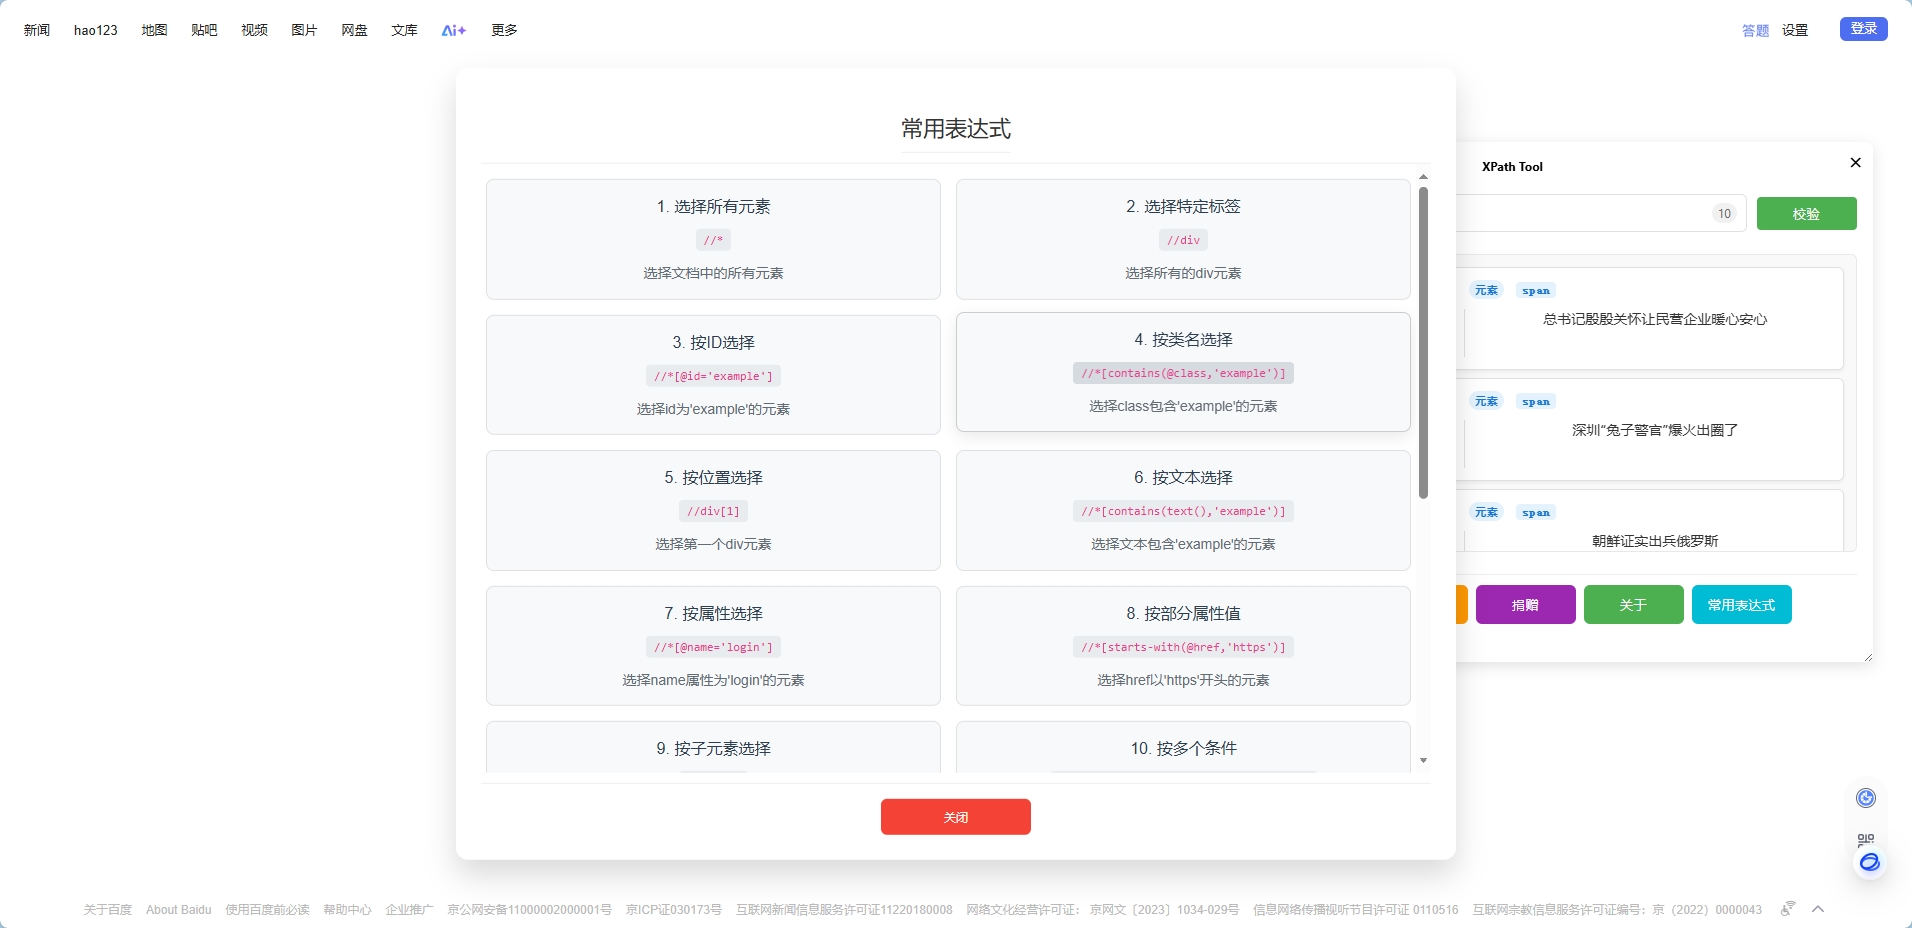Click the purple 捐赠 button
This screenshot has width=1912, height=928.
1525,605
